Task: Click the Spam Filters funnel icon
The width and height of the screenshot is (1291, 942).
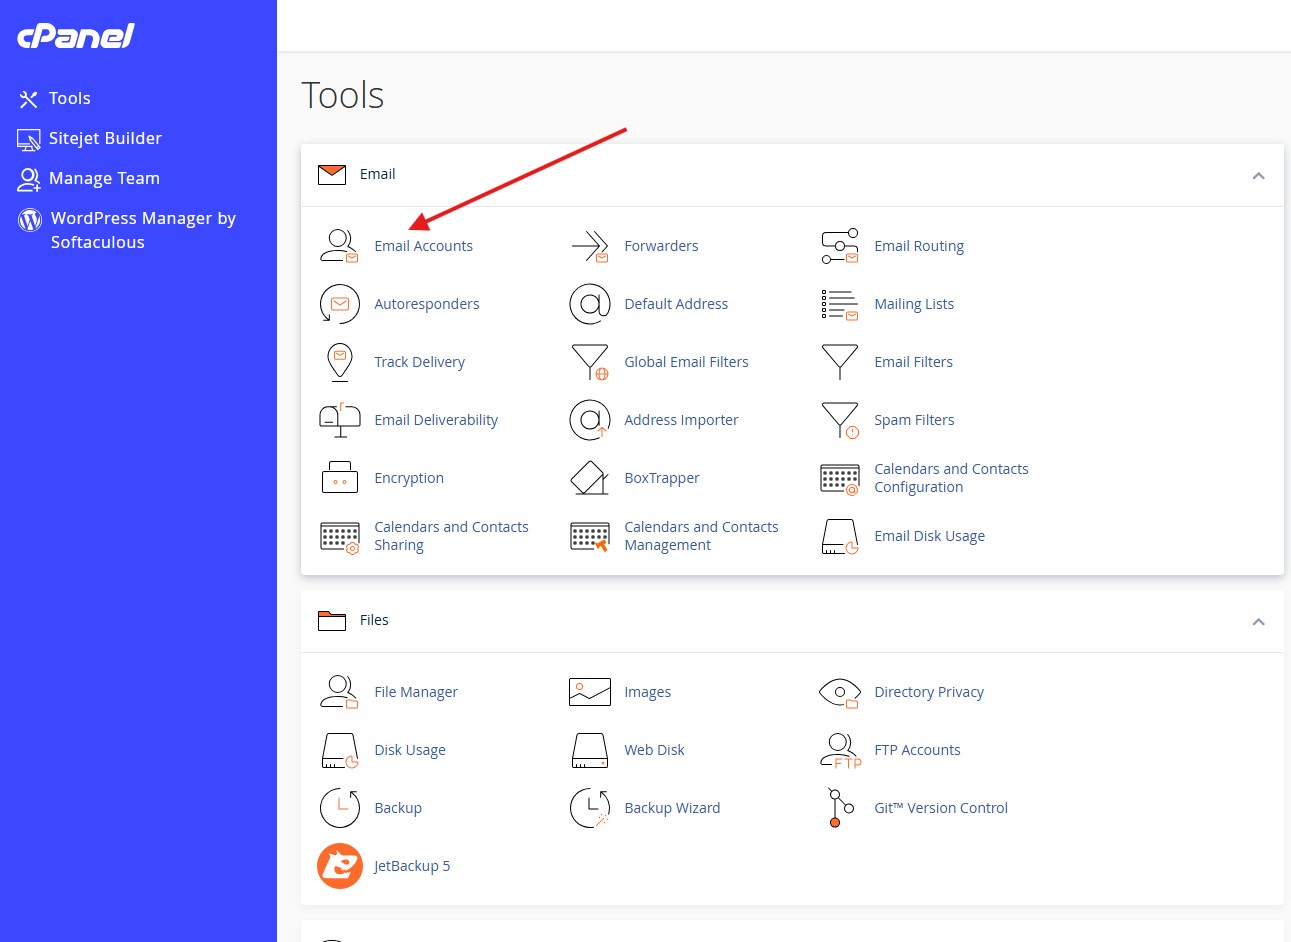Action: (839, 420)
